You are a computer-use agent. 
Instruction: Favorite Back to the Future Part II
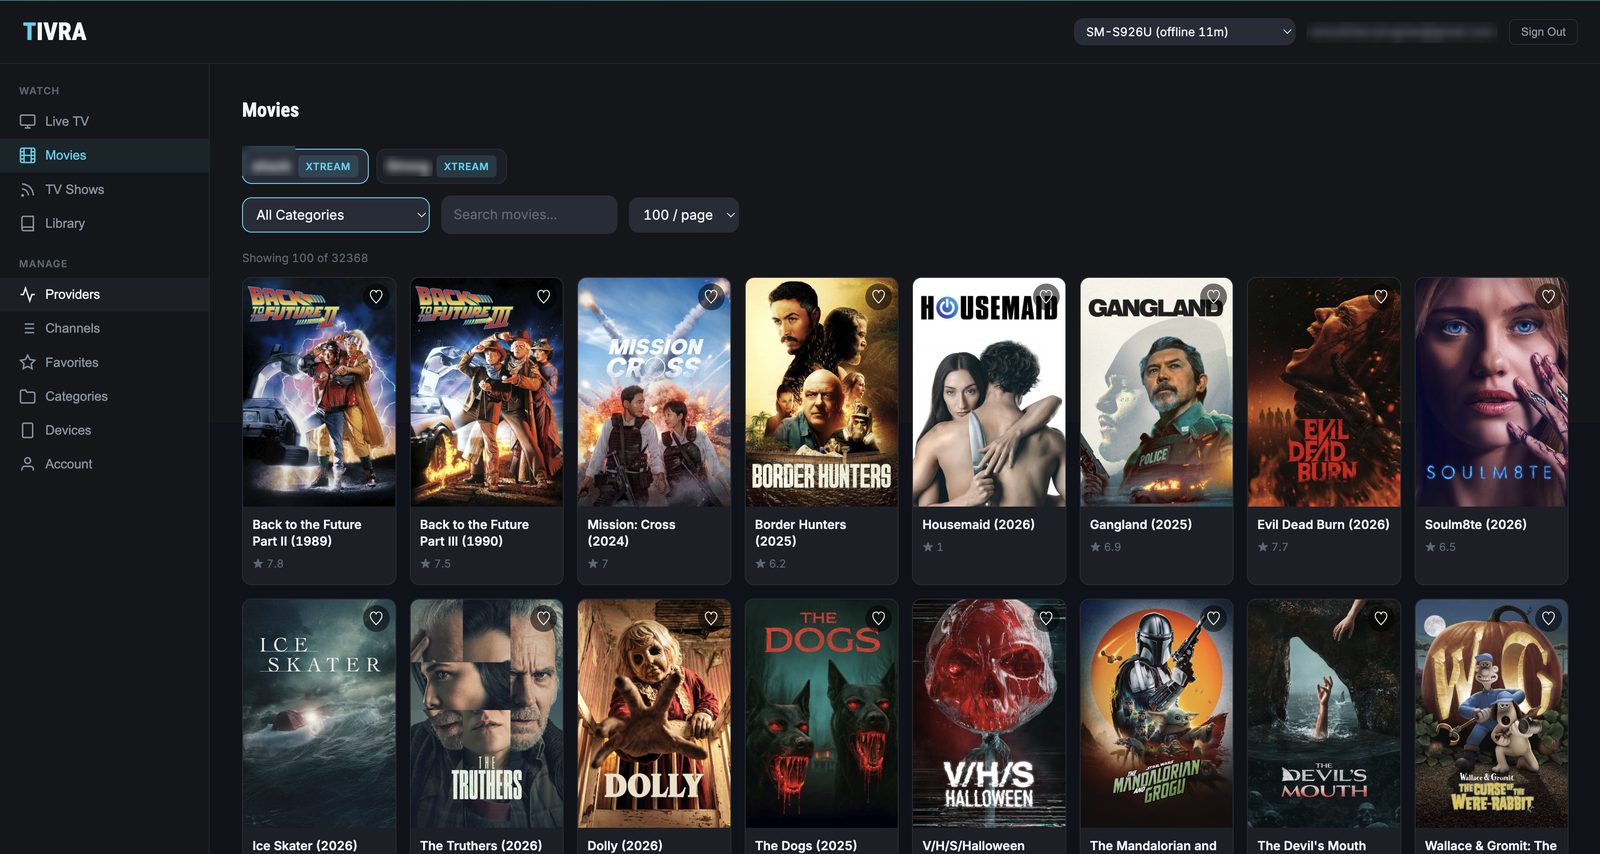point(376,297)
